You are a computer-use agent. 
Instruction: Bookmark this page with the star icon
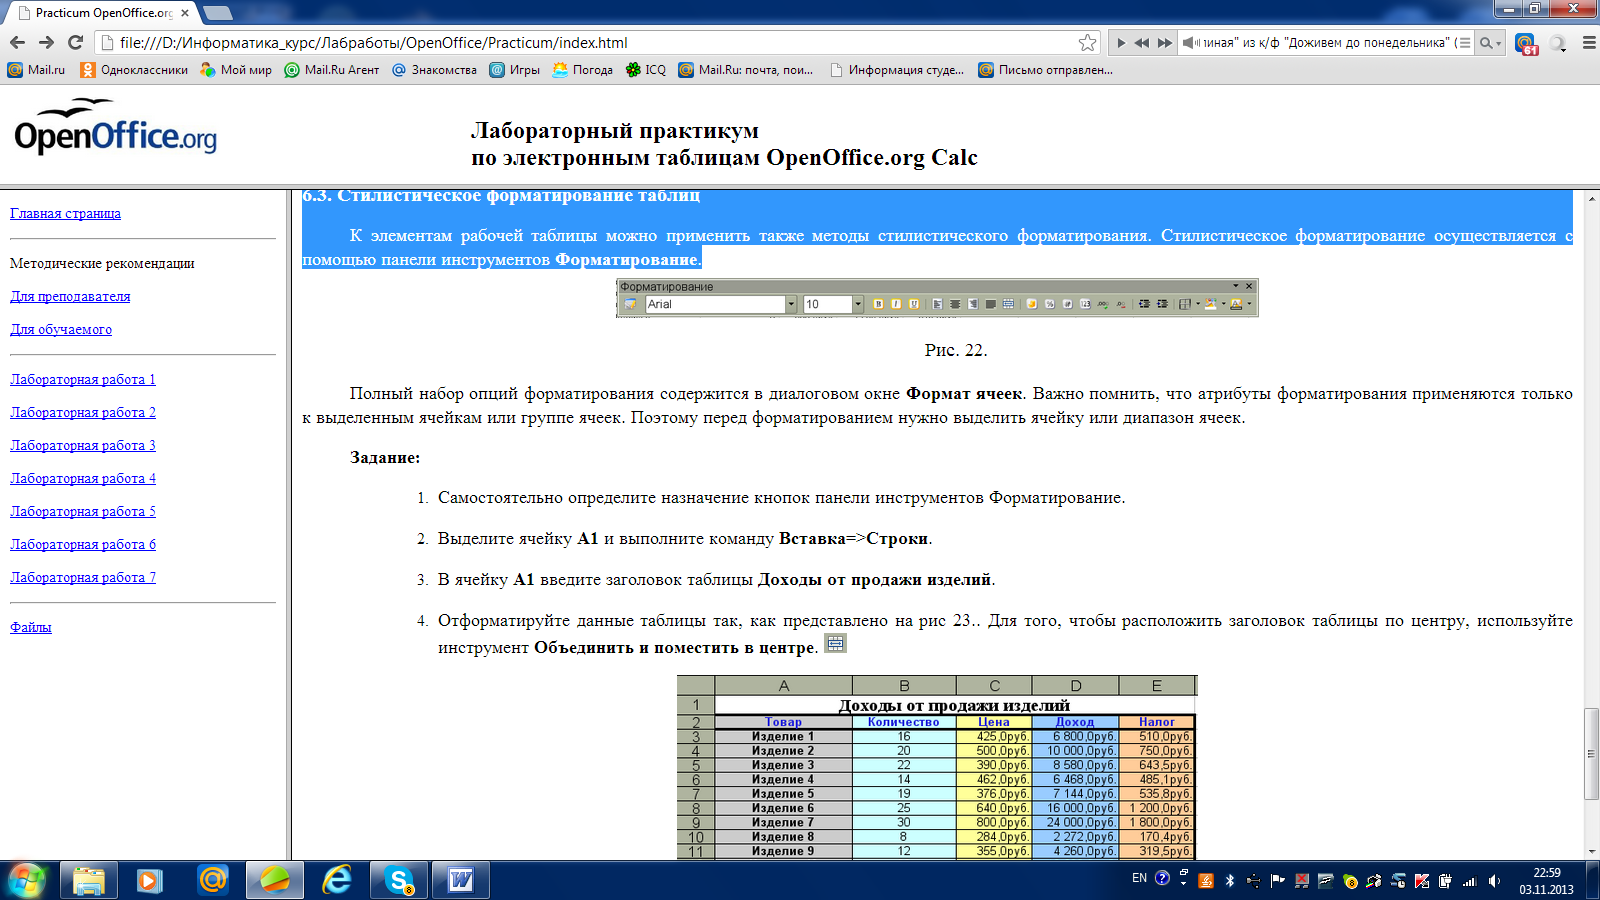pyautogui.click(x=1087, y=42)
